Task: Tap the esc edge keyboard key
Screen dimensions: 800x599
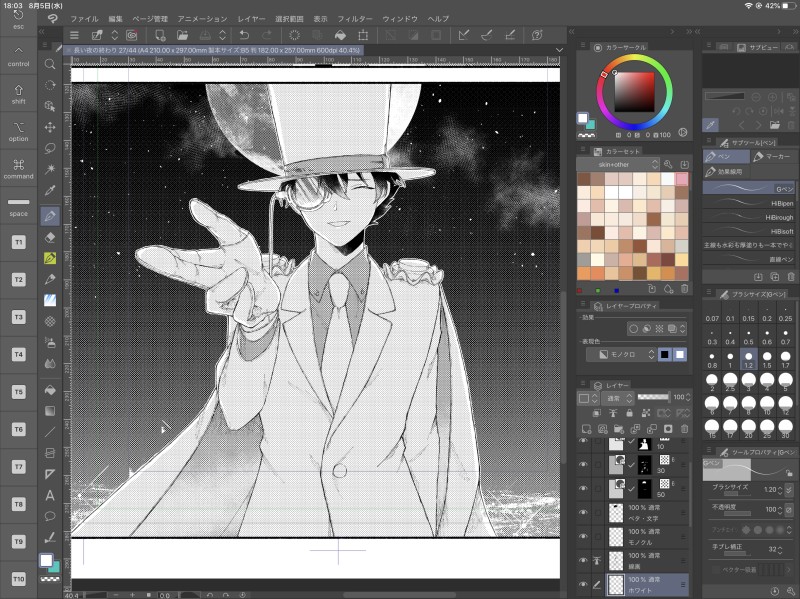Action: pyautogui.click(x=18, y=19)
